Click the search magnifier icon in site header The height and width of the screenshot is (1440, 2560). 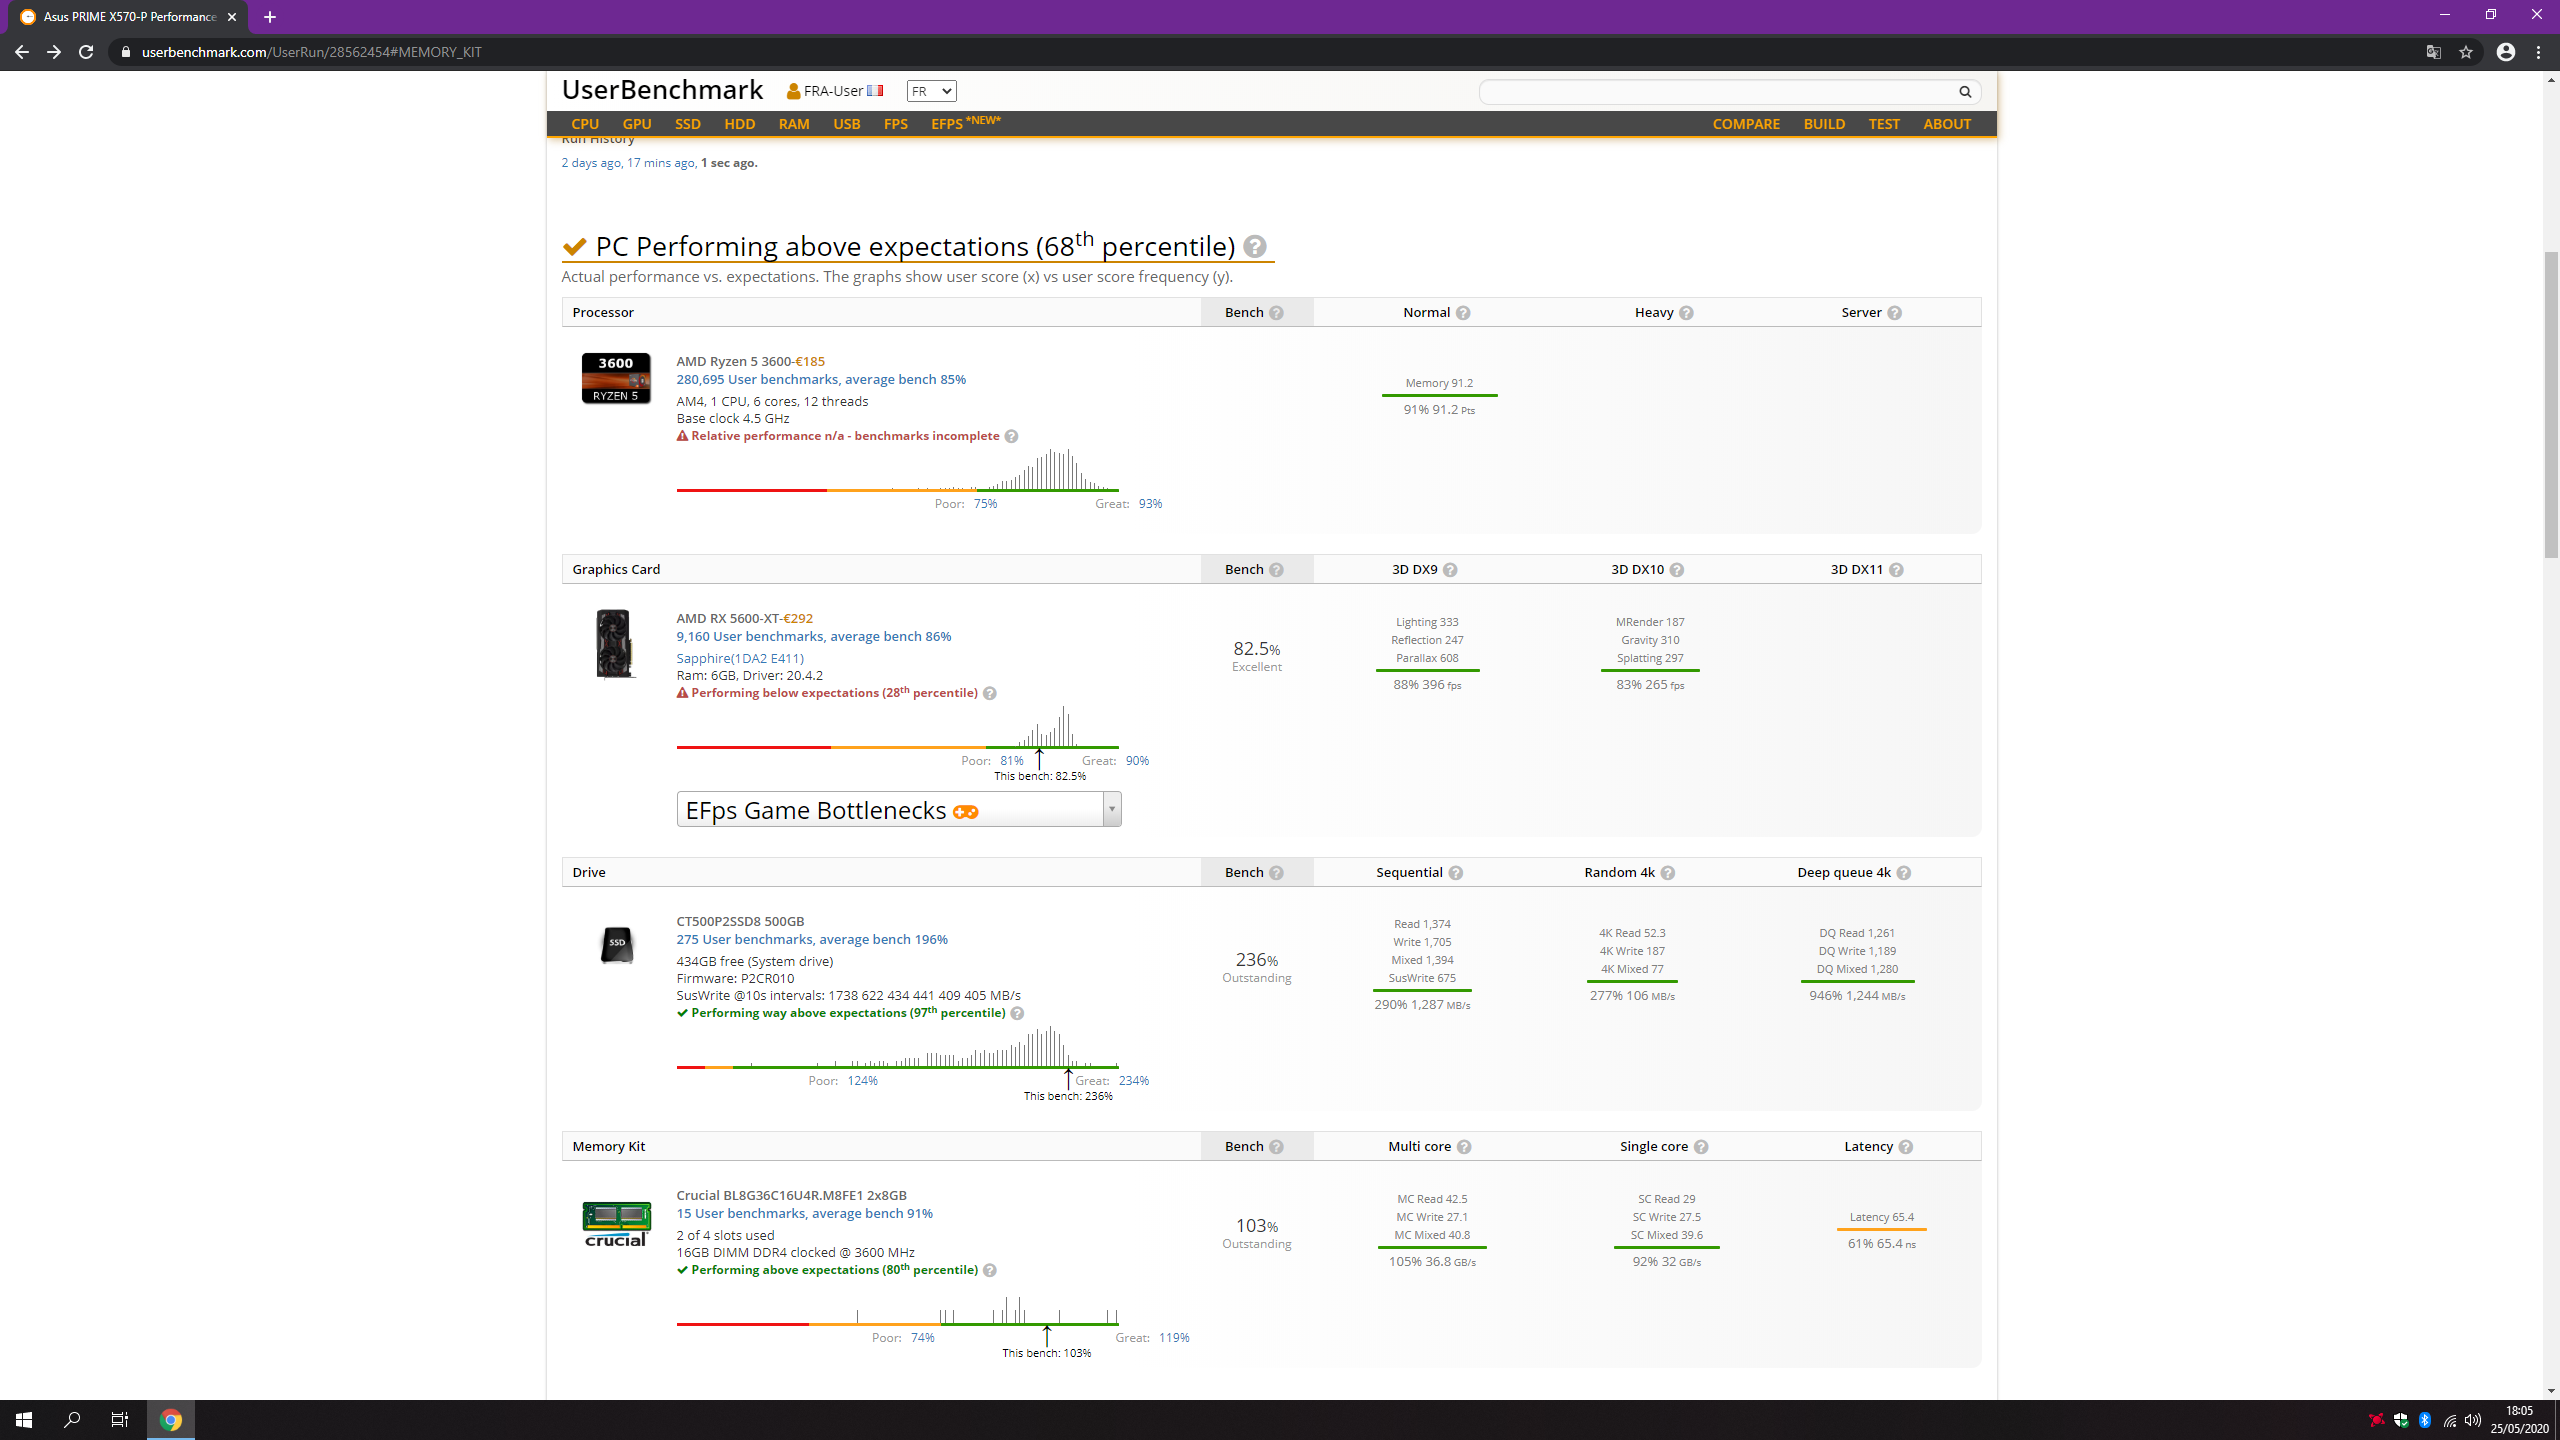click(x=1964, y=92)
